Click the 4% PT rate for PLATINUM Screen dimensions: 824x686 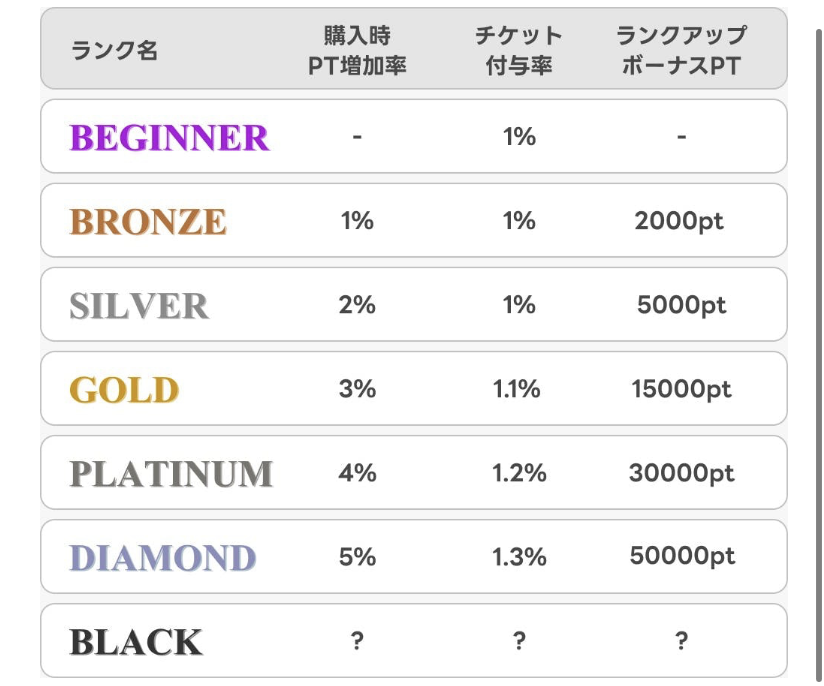pyautogui.click(x=357, y=473)
